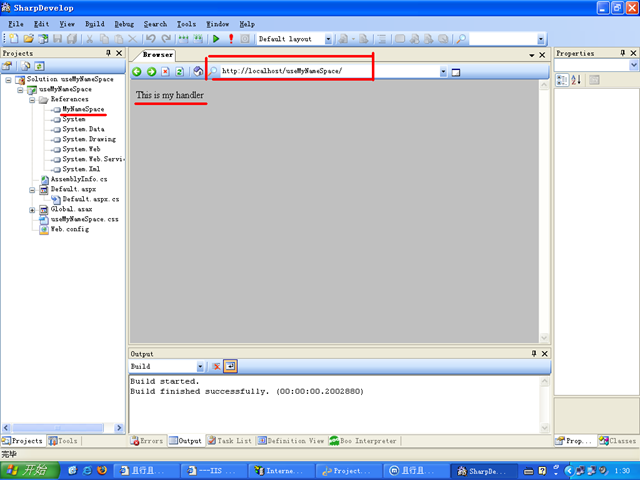
Task: Collapse the Solution useMyNameSpace node
Action: pyautogui.click(x=8, y=80)
